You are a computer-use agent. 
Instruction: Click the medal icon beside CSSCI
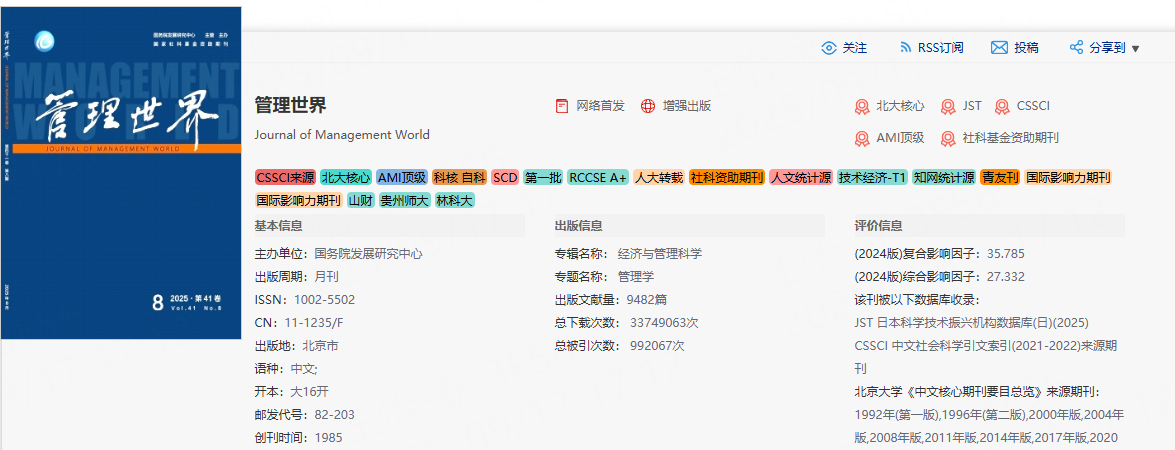1002,106
